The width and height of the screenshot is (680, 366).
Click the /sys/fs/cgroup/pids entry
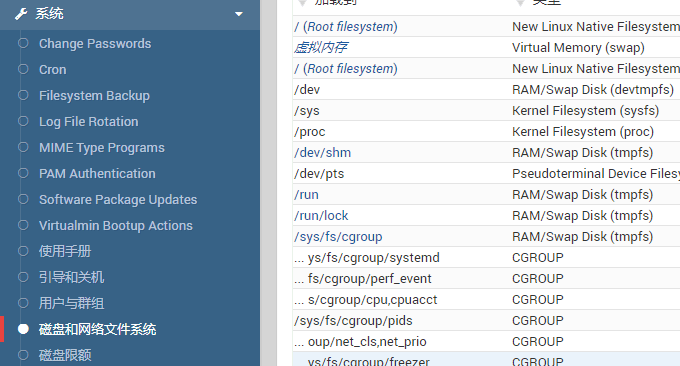point(353,321)
